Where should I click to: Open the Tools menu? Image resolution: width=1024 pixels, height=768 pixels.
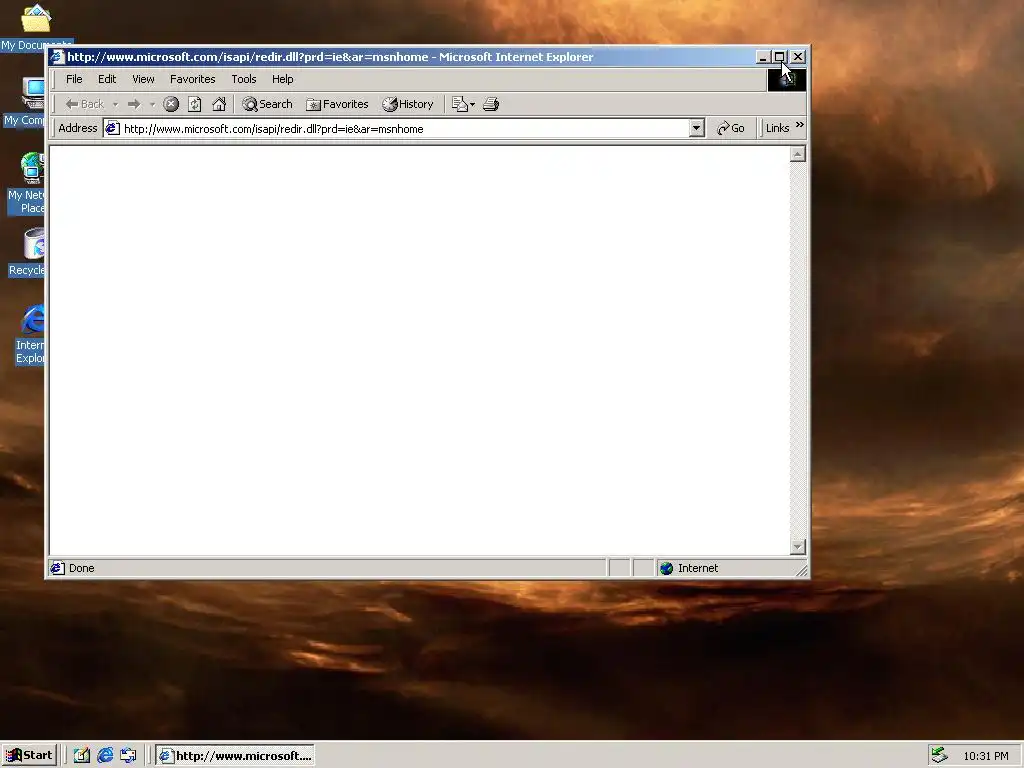pyautogui.click(x=244, y=79)
